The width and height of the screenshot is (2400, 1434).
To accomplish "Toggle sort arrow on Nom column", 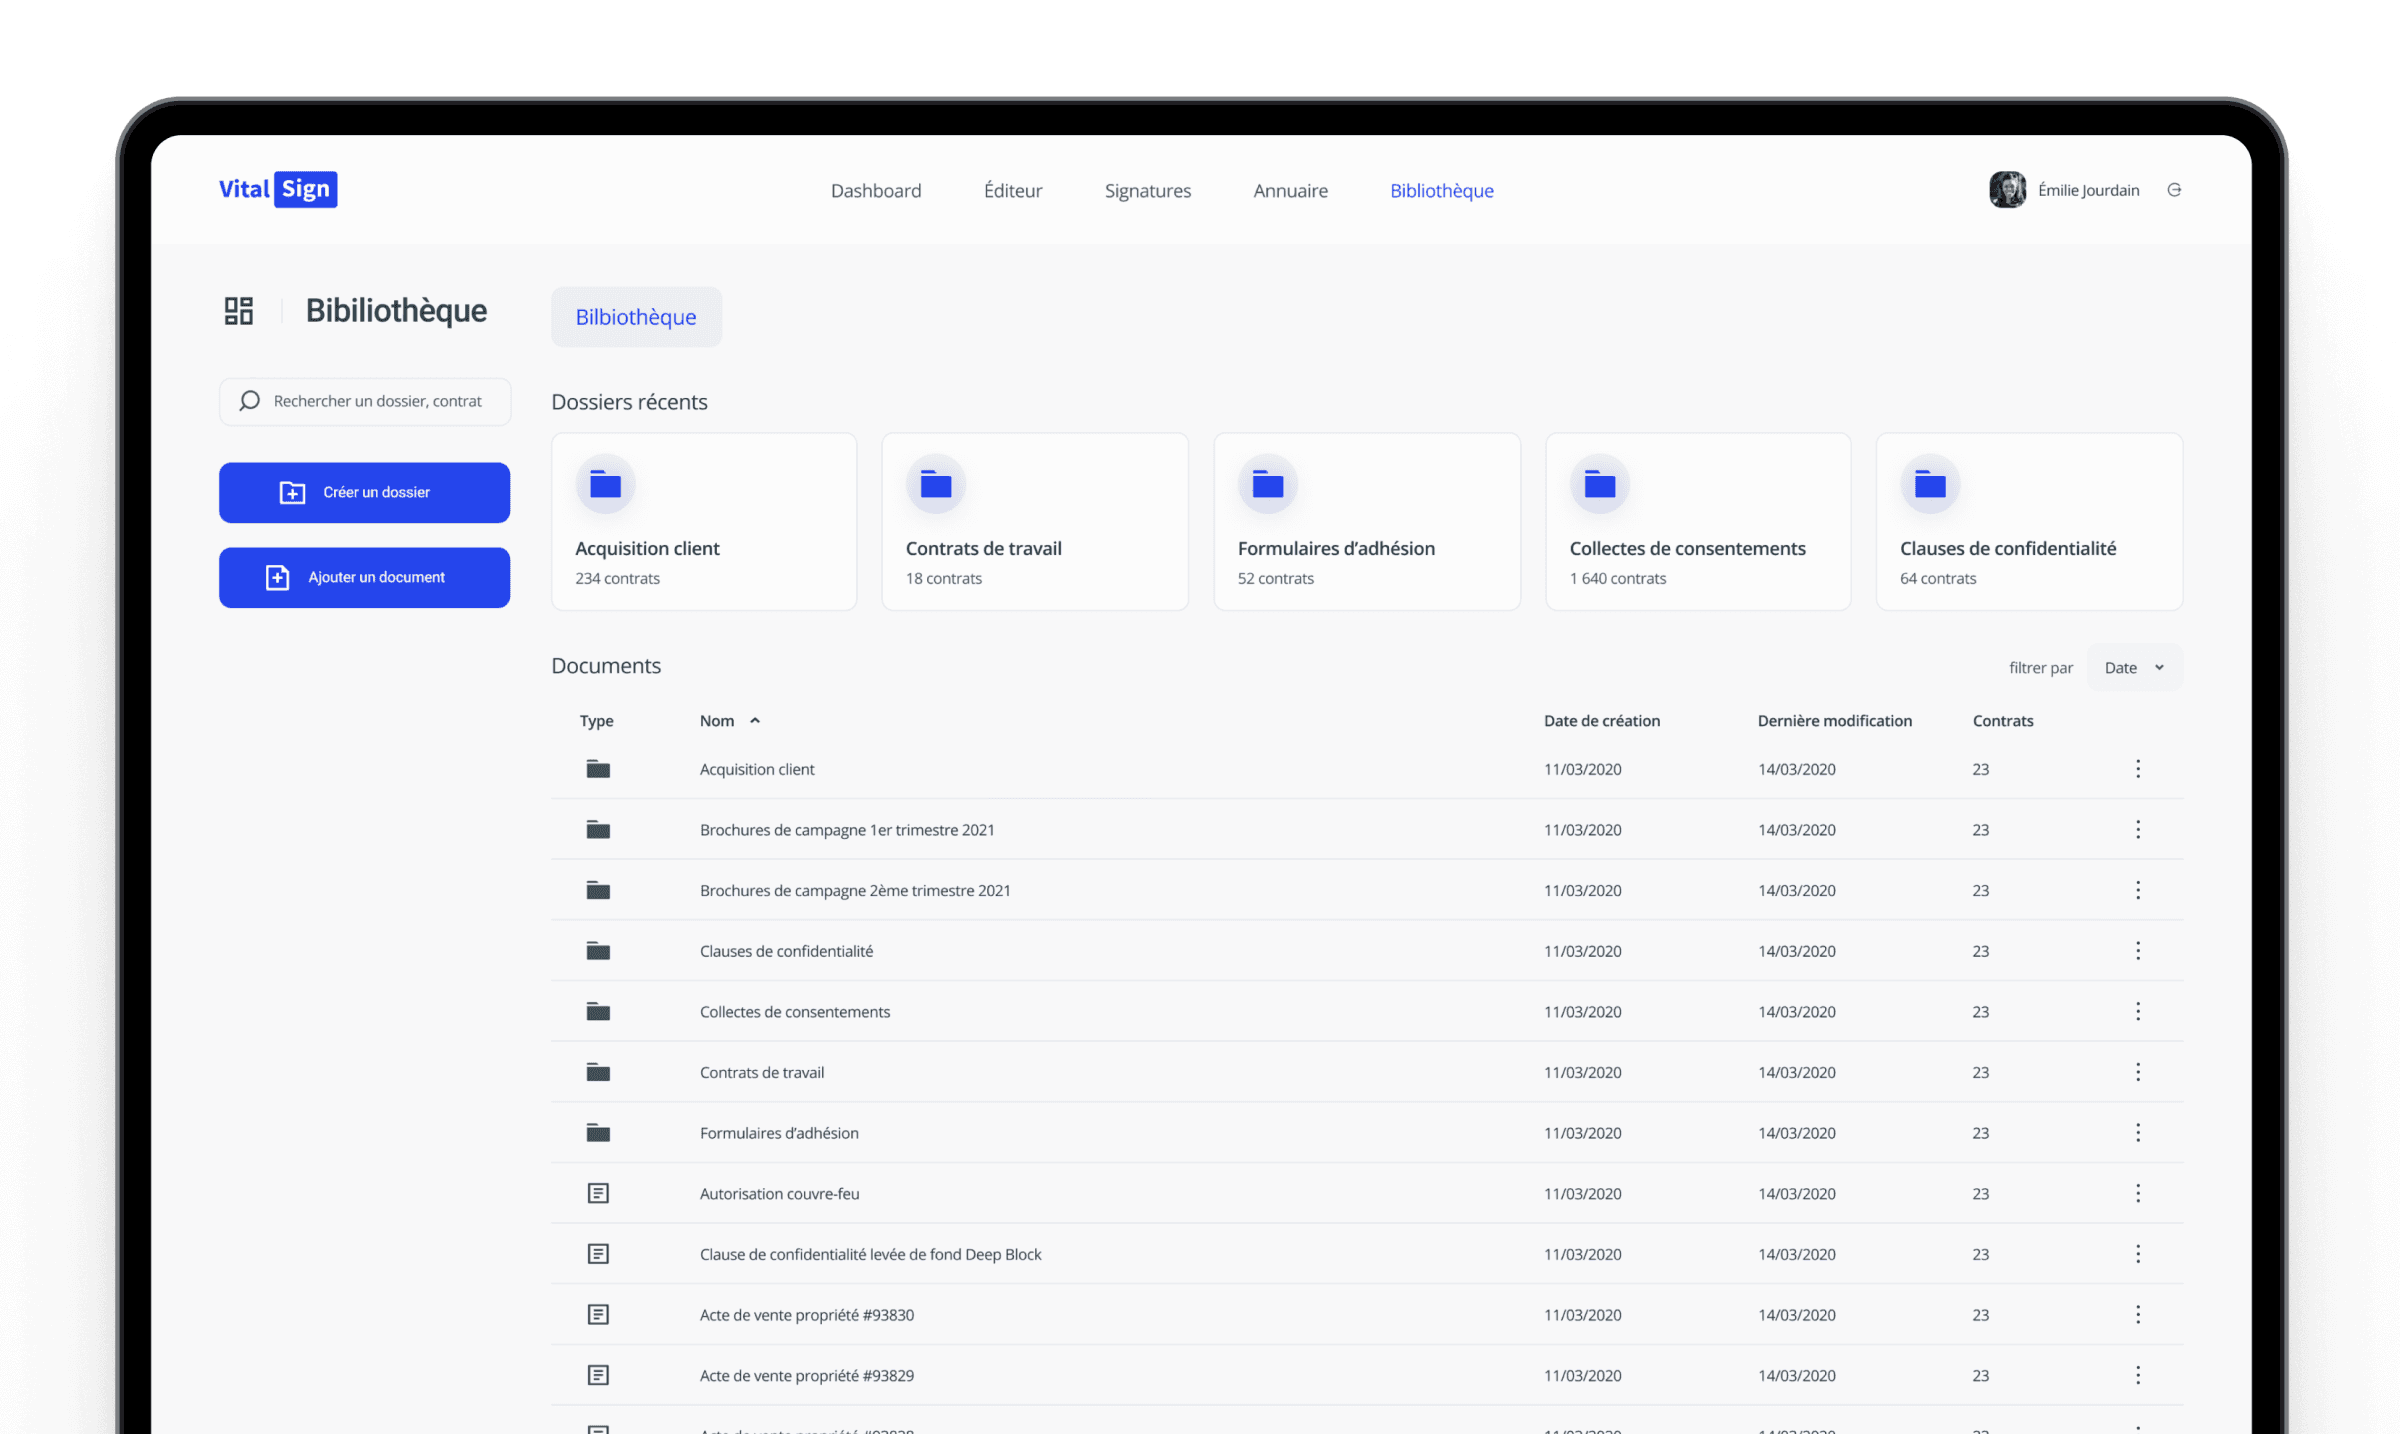I will pyautogui.click(x=755, y=721).
